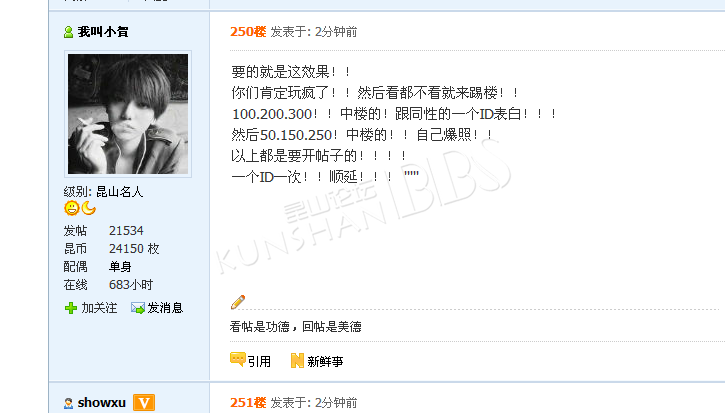
Task: Open the profile of user 我叫小贺
Action: coord(103,32)
